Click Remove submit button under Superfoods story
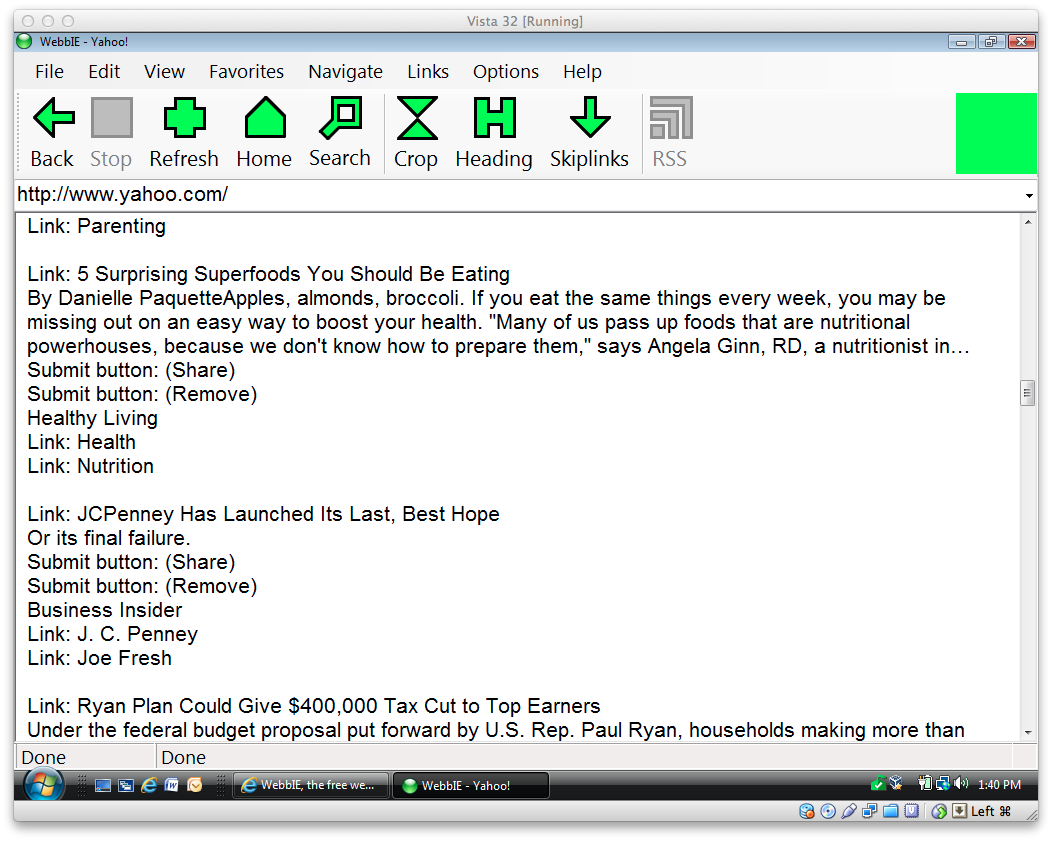 142,394
